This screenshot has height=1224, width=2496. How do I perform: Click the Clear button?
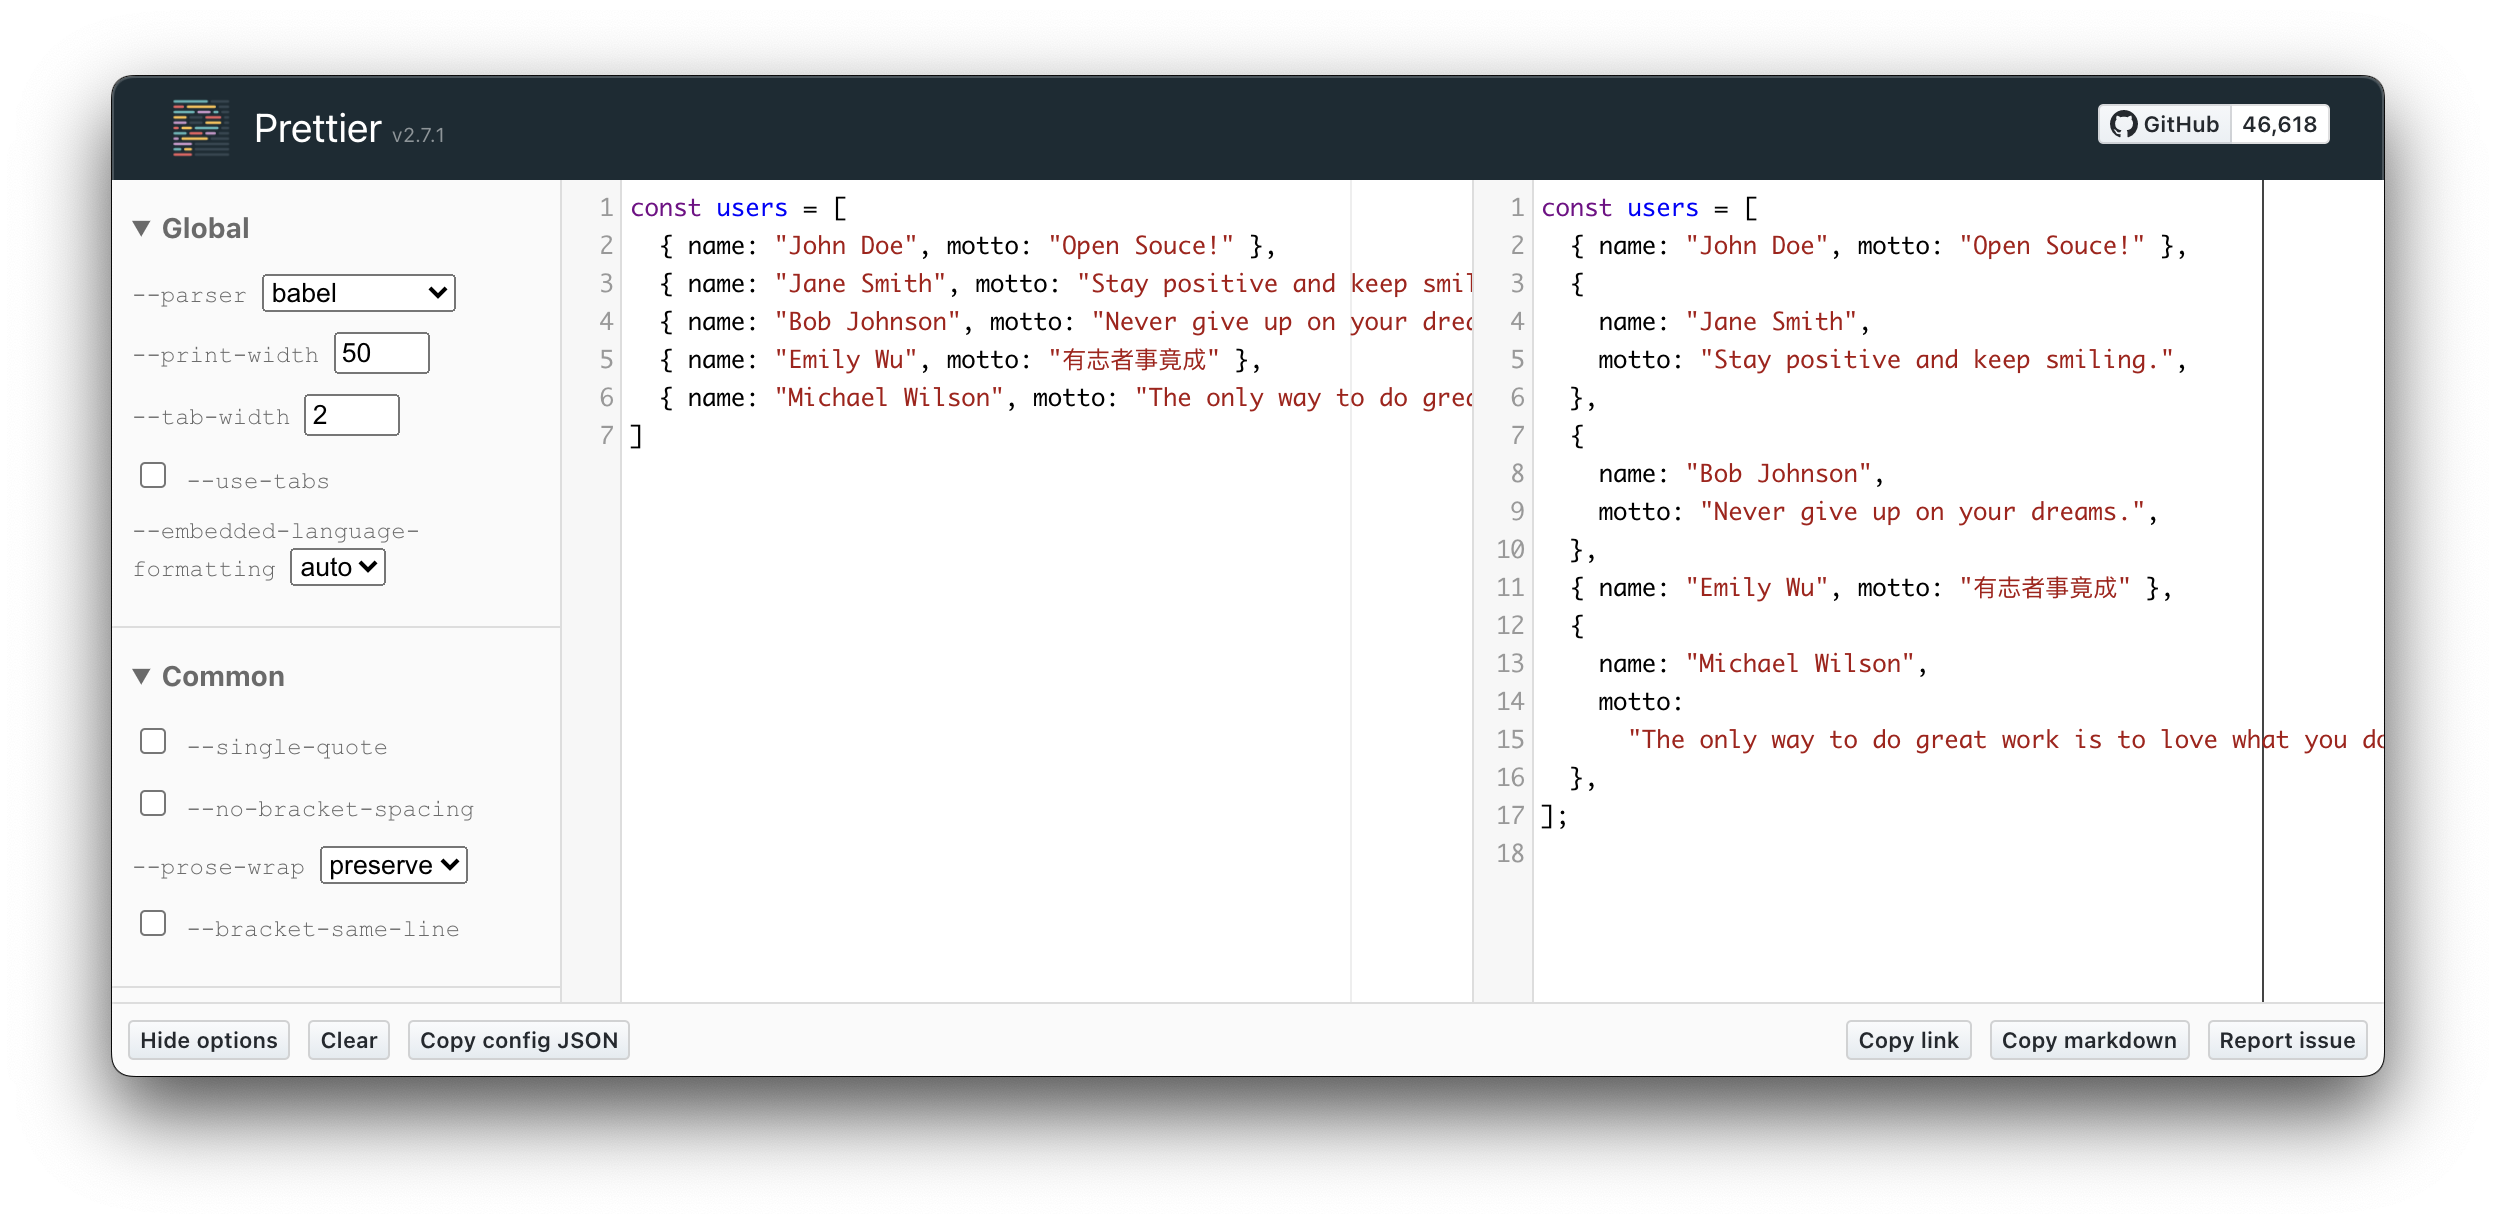[x=349, y=1040]
